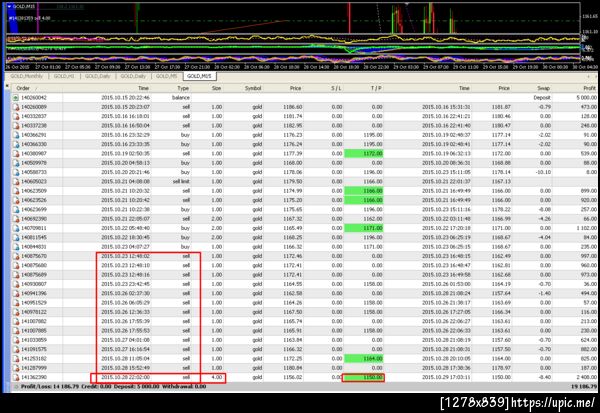The image size is (600, 413).
Task: Switch to the GOLD,M5 chart tab
Action: 166,76
